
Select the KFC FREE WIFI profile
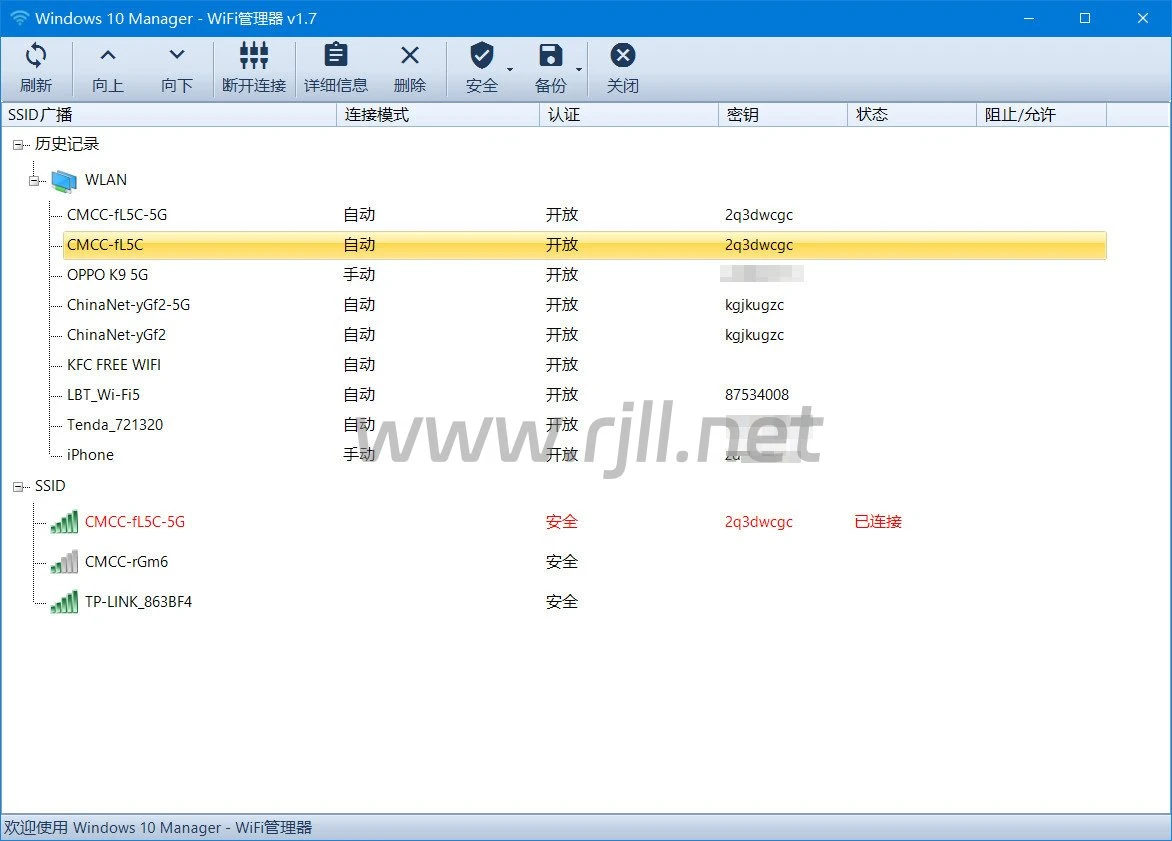(x=113, y=365)
